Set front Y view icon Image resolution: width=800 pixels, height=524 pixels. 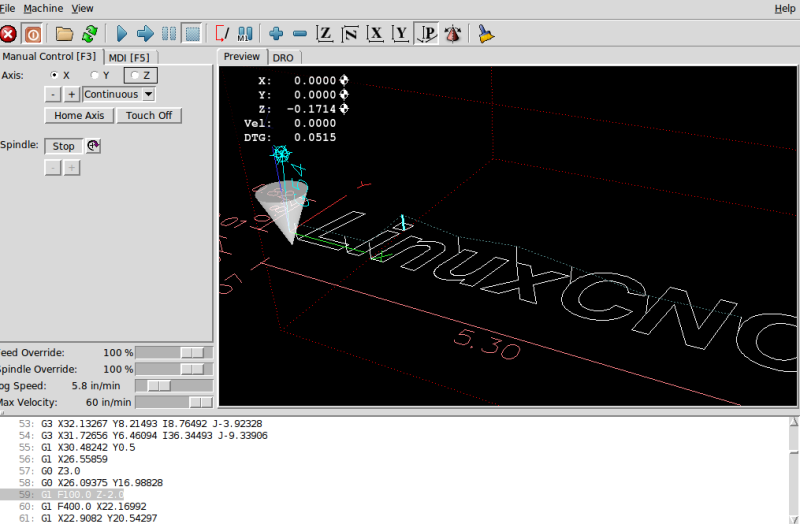(x=401, y=34)
